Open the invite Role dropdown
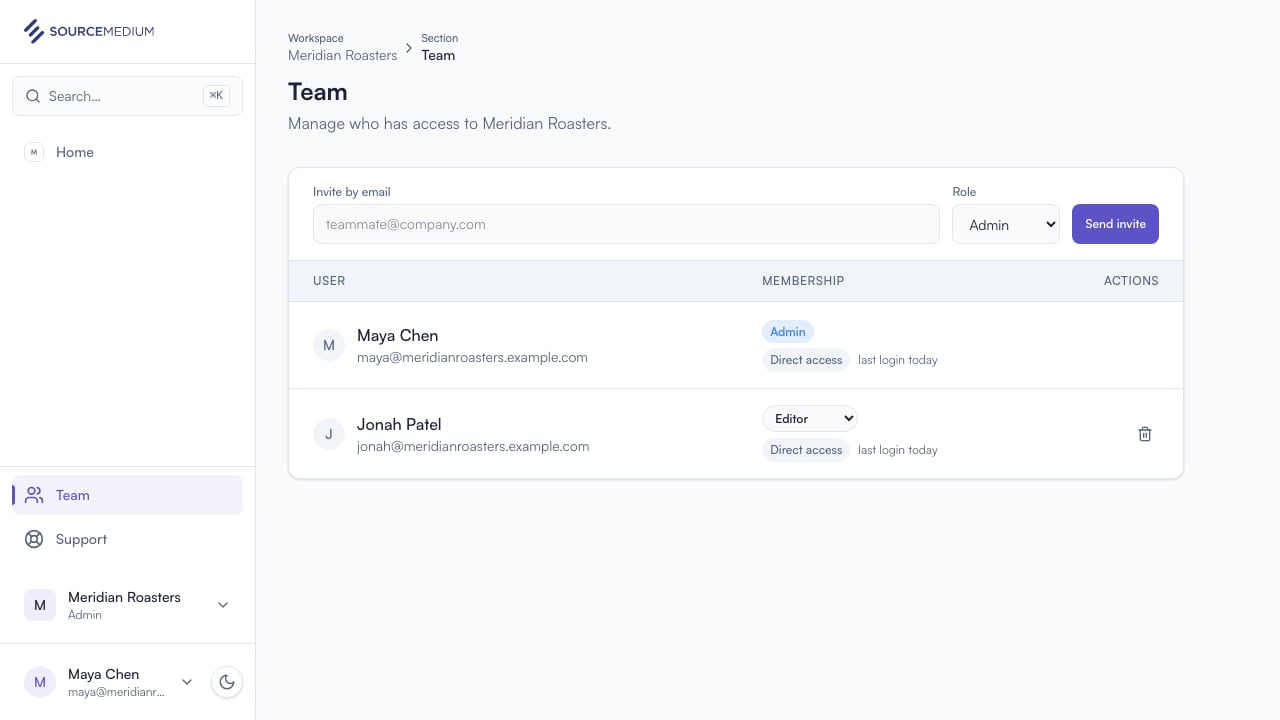This screenshot has height=720, width=1280. click(1006, 224)
